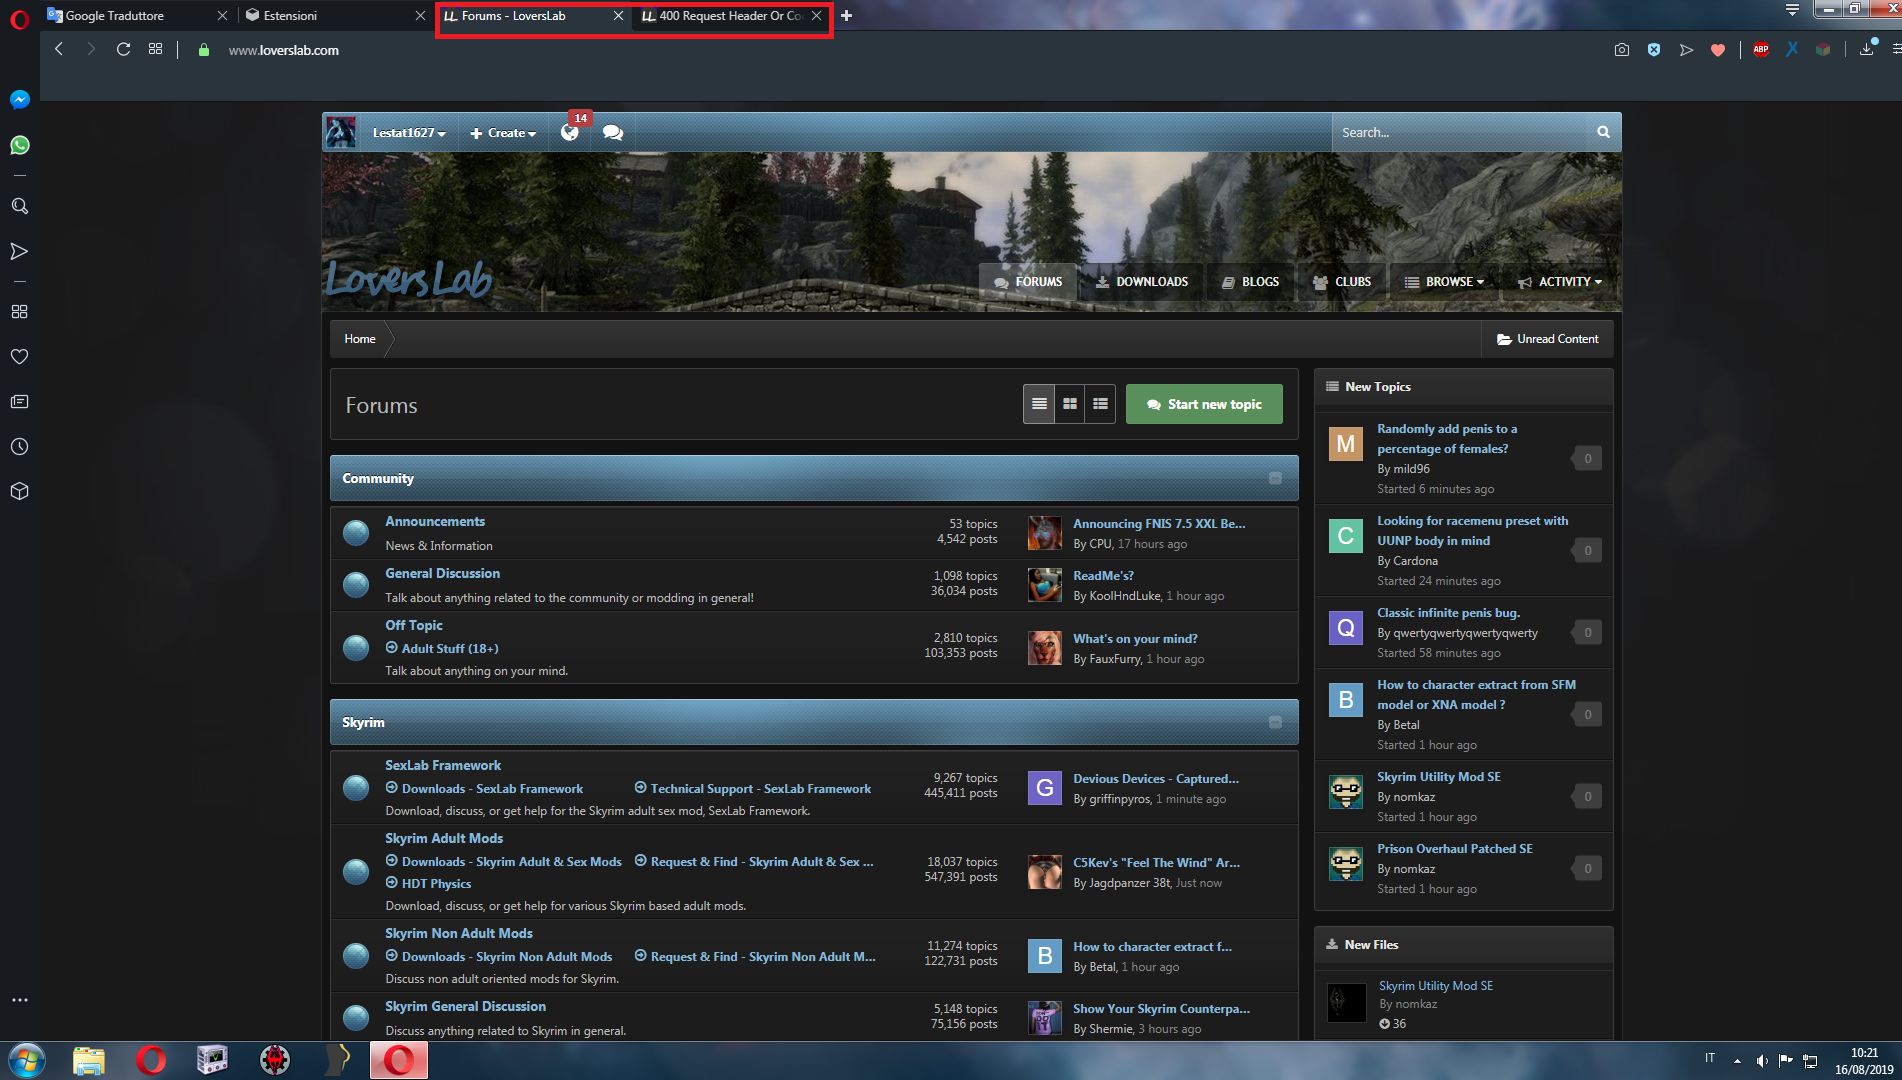Image resolution: width=1902 pixels, height=1080 pixels.
Task: Open Unread Content
Action: [1547, 339]
